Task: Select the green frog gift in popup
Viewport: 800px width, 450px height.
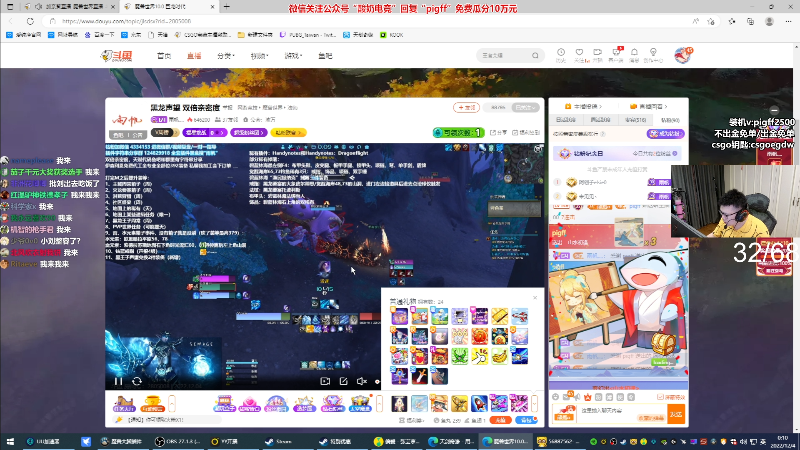Action: coord(459,356)
